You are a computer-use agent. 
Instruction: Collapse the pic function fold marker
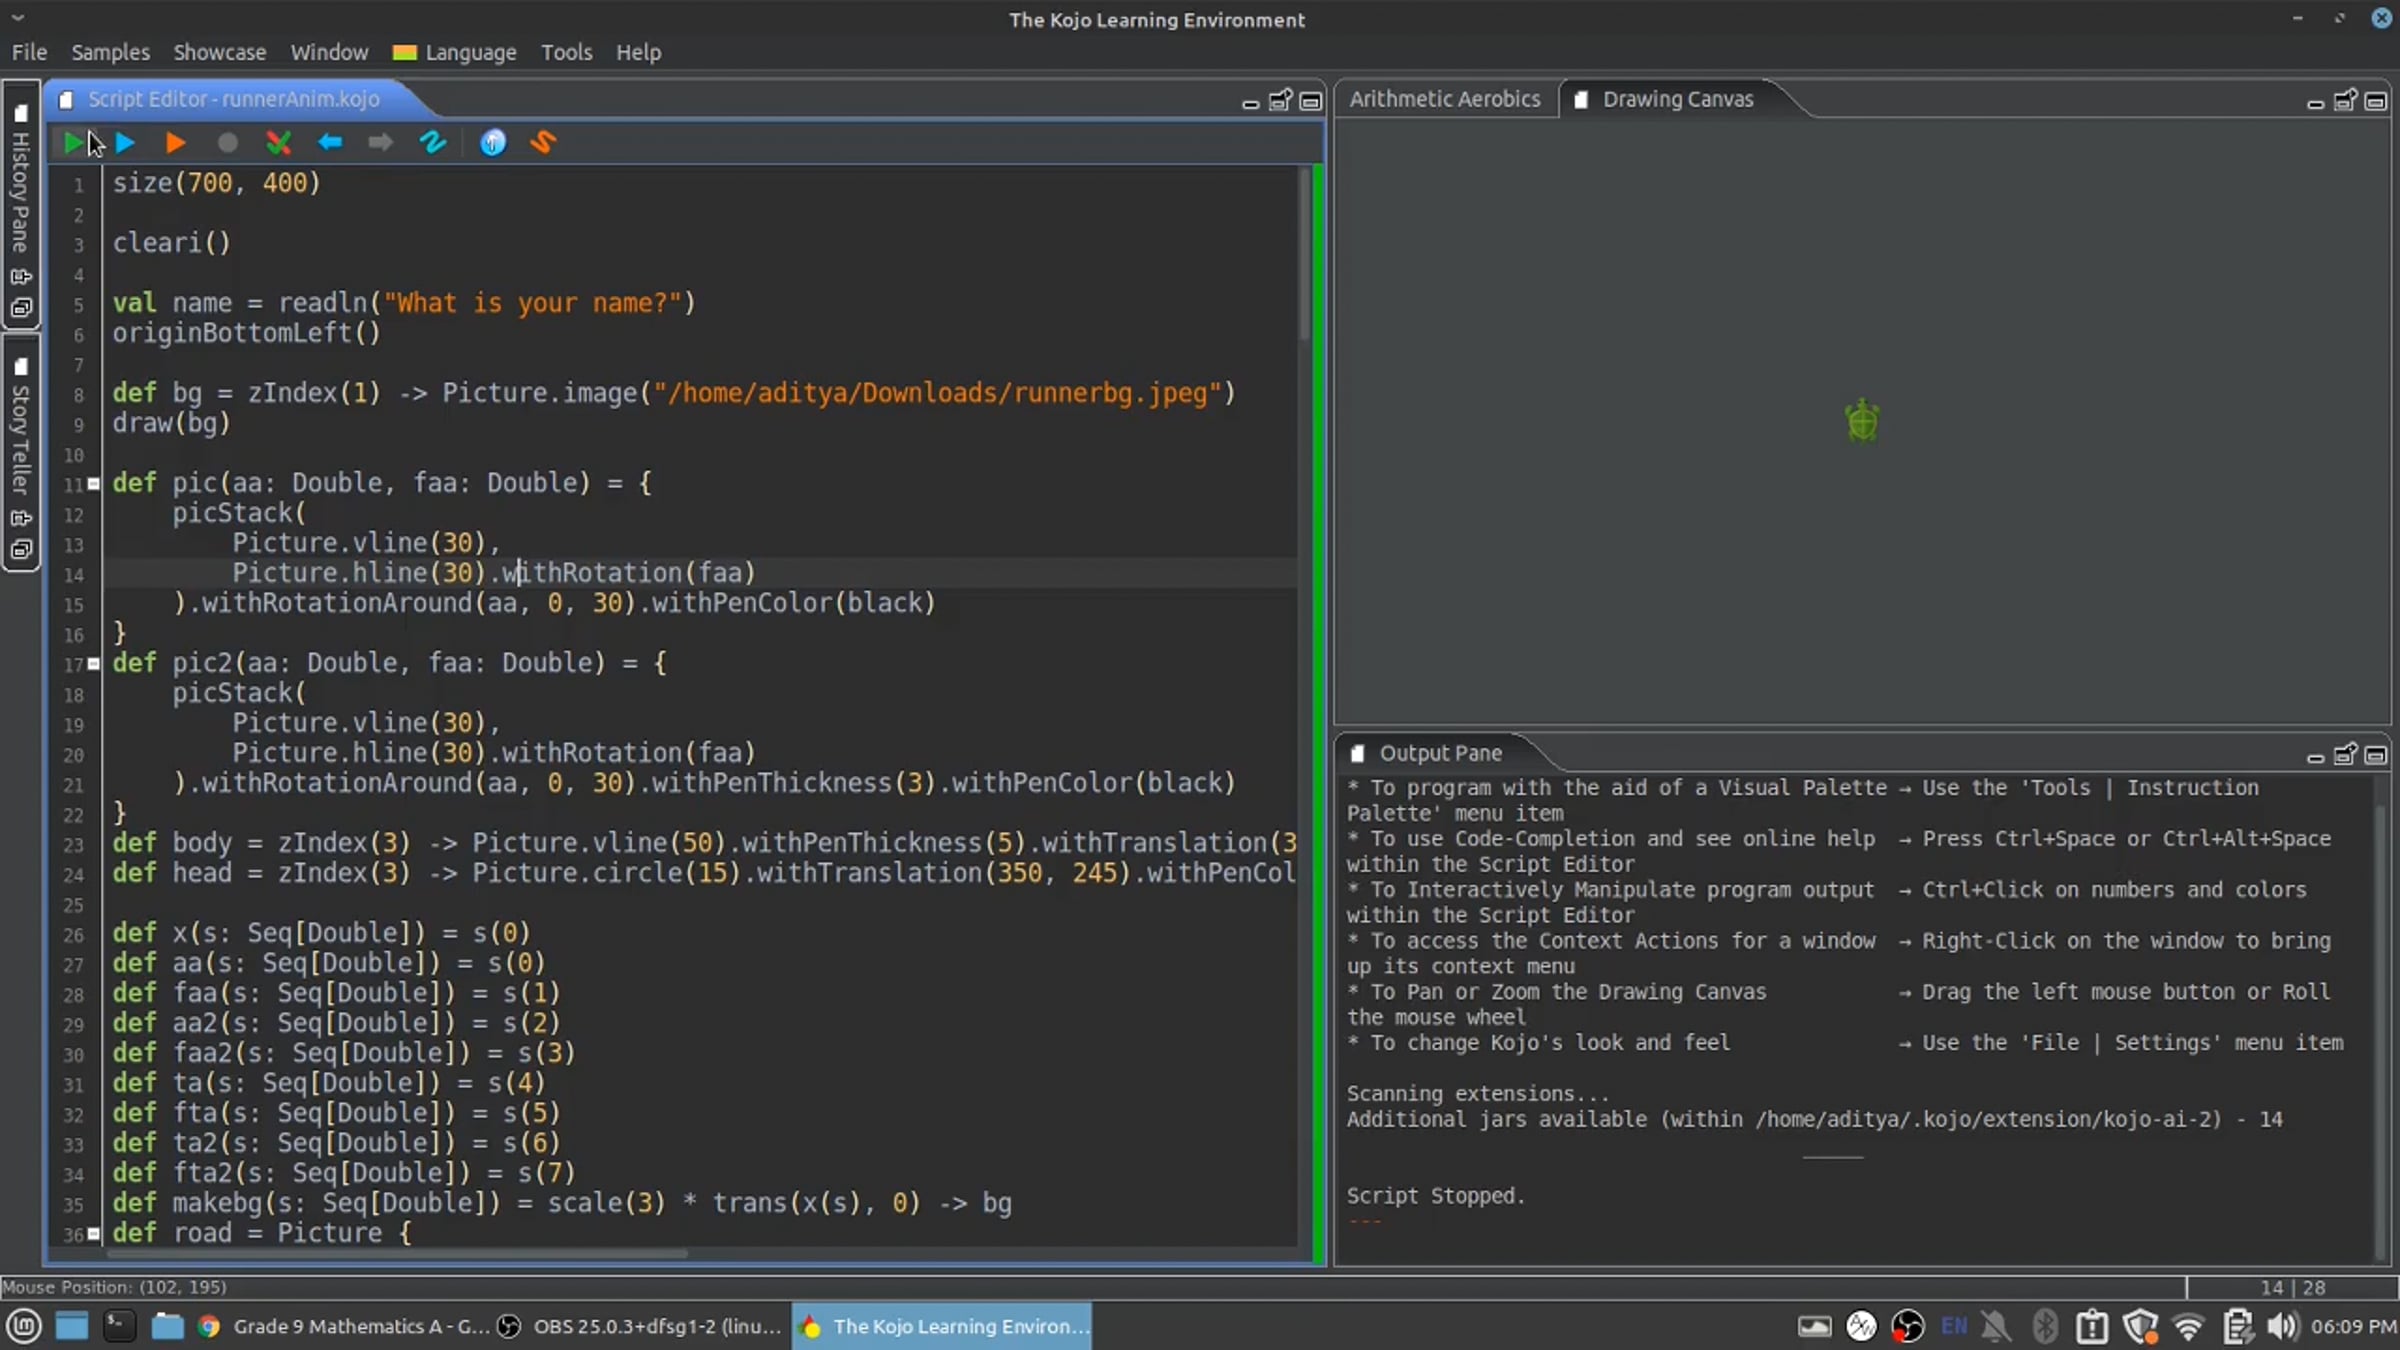[x=94, y=484]
